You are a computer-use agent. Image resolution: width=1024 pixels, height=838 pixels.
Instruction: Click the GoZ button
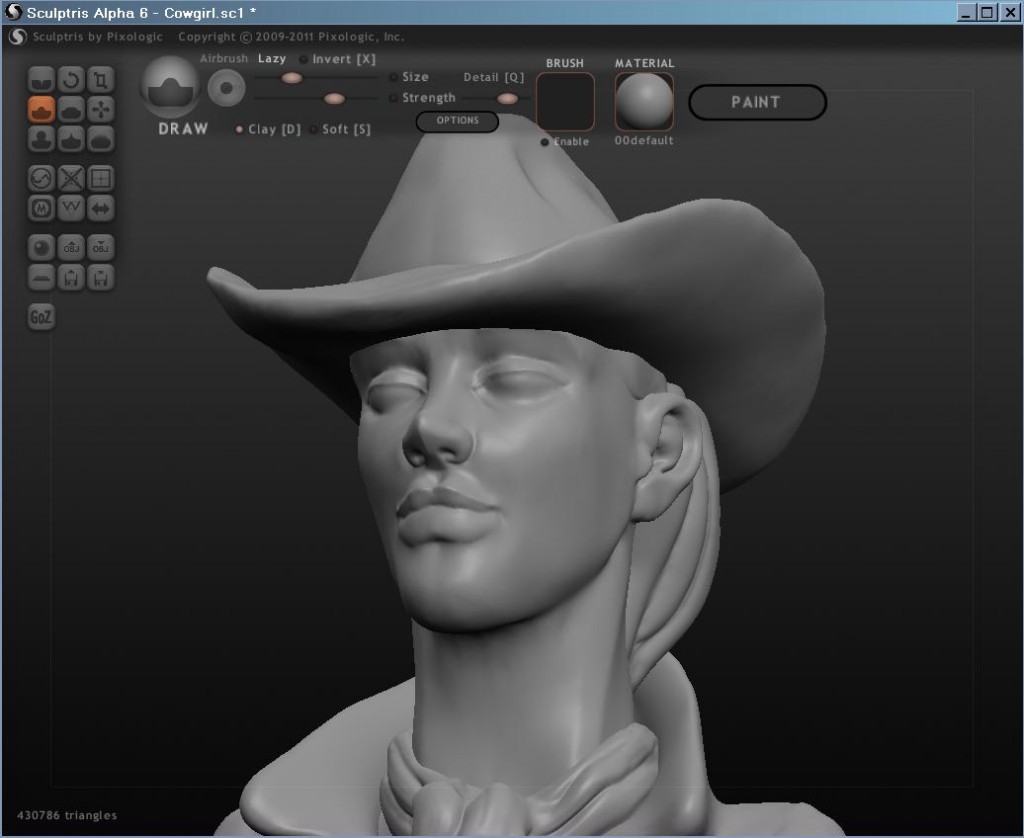(x=41, y=317)
